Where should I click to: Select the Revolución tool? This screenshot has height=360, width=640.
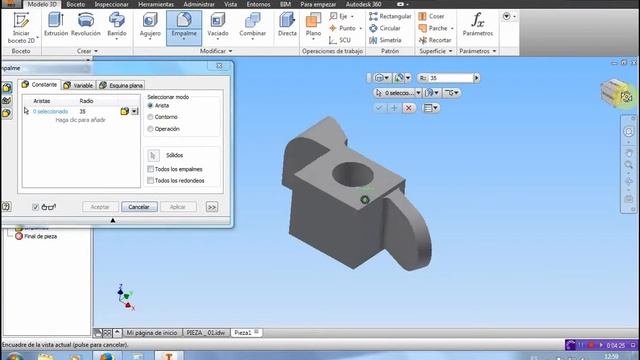(86, 25)
